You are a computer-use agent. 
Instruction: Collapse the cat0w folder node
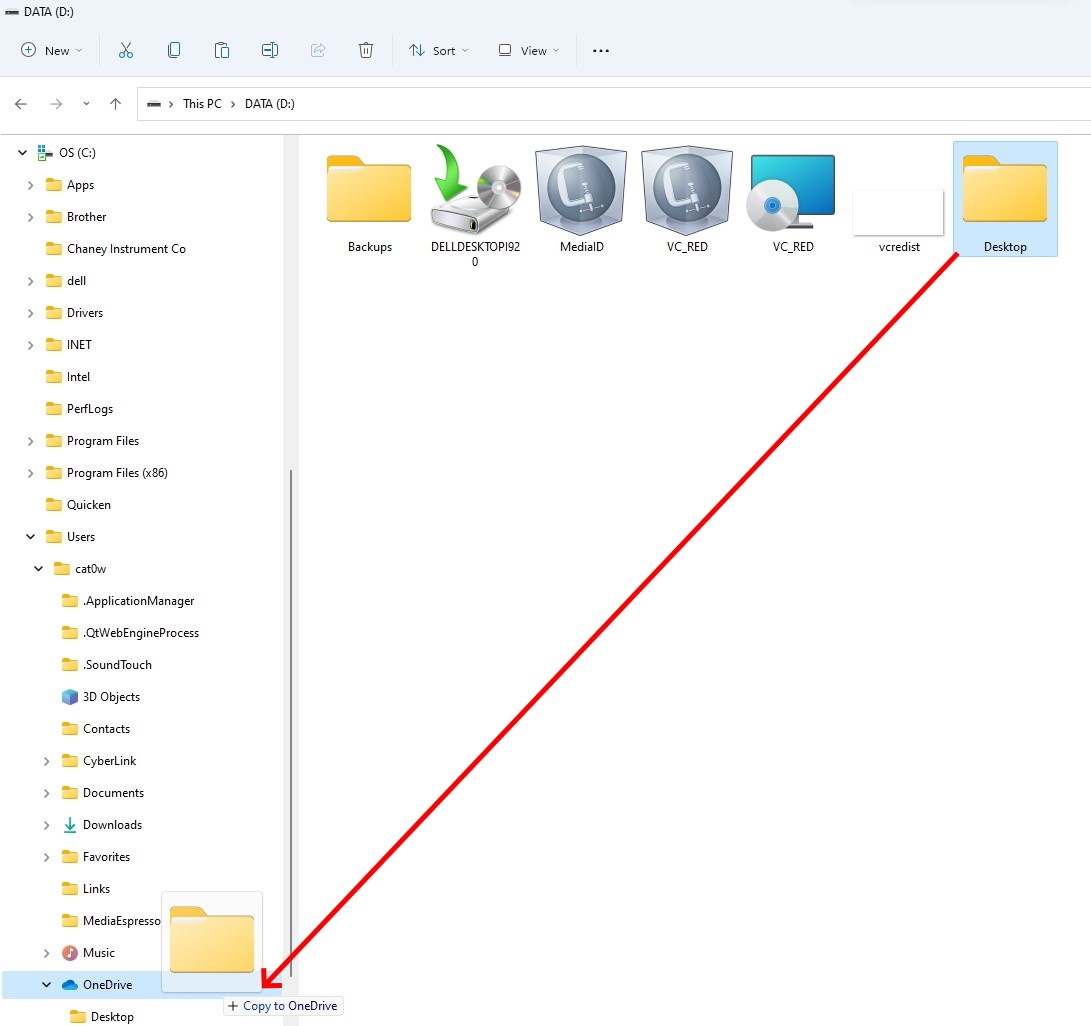(x=38, y=568)
